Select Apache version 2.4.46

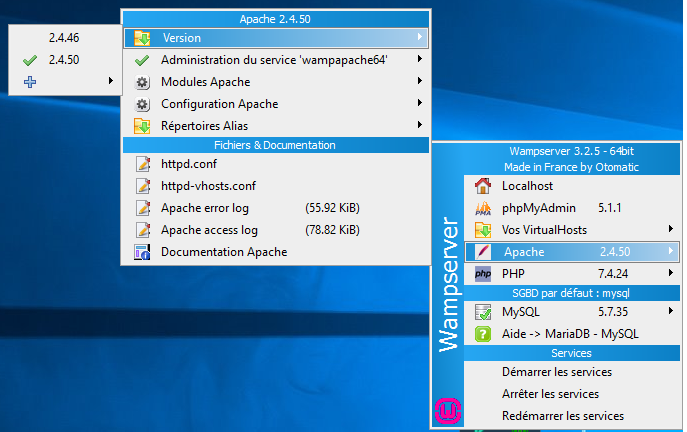(x=64, y=38)
